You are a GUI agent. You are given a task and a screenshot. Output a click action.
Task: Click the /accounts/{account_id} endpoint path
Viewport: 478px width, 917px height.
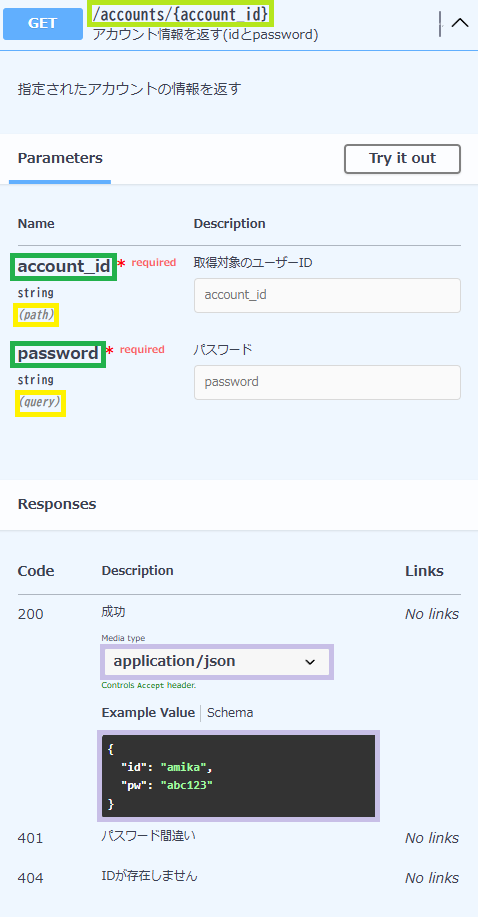click(181, 13)
